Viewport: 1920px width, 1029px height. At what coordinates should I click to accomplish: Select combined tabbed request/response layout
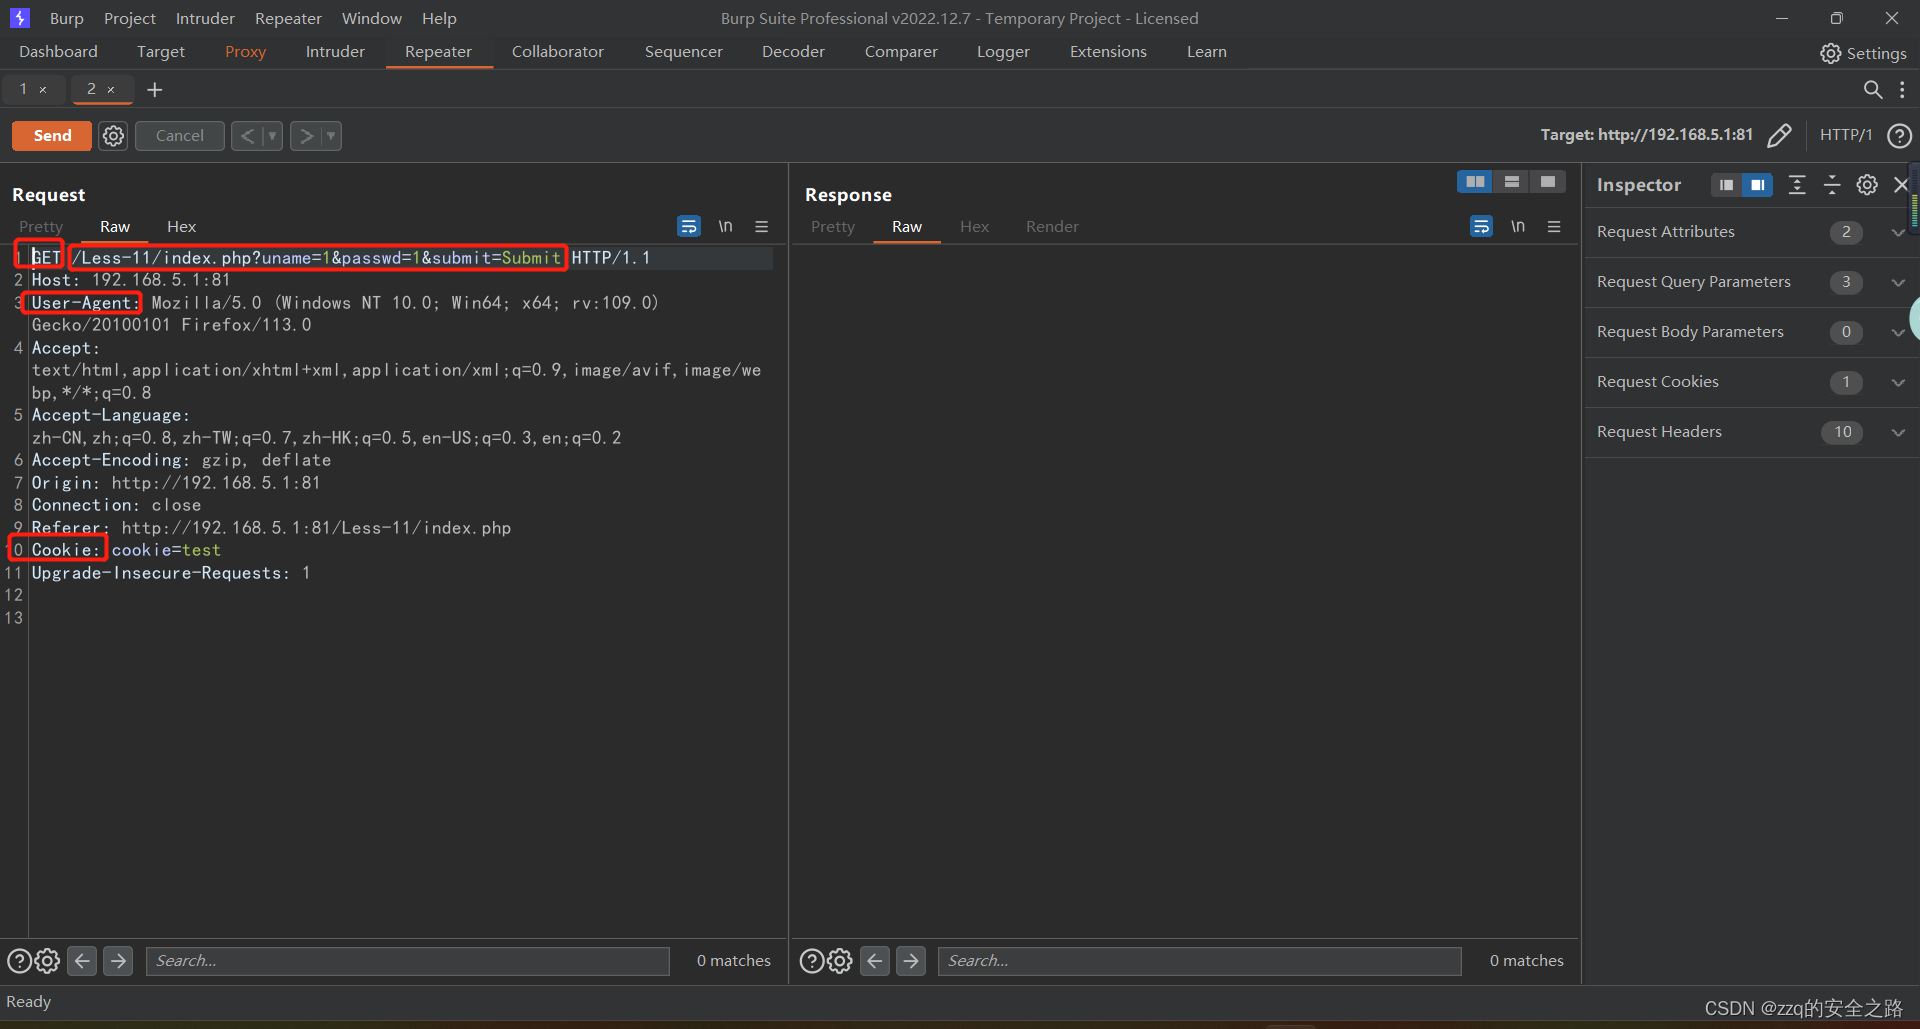pyautogui.click(x=1548, y=182)
